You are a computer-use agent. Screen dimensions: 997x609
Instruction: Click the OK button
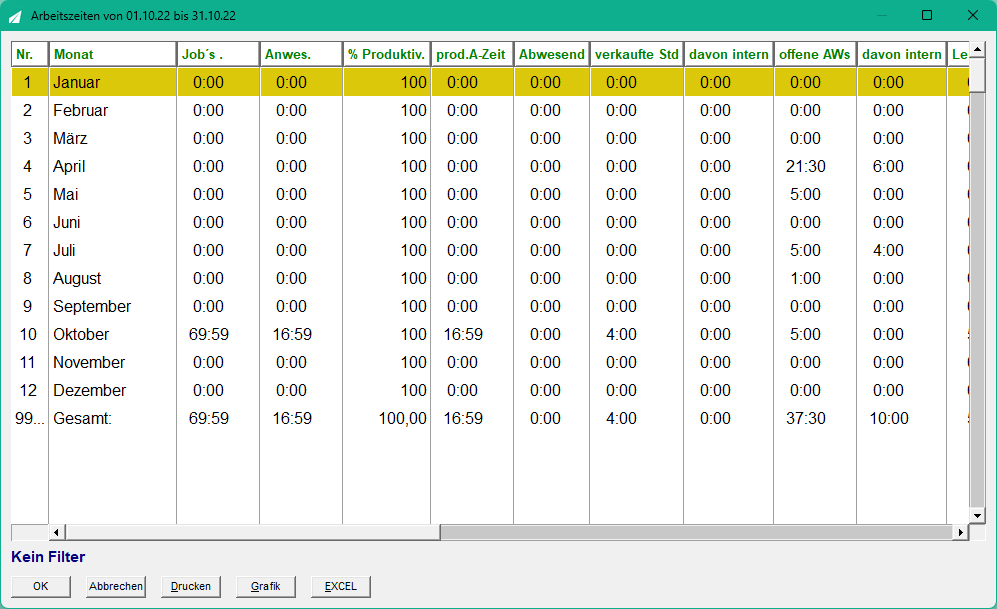point(41,586)
